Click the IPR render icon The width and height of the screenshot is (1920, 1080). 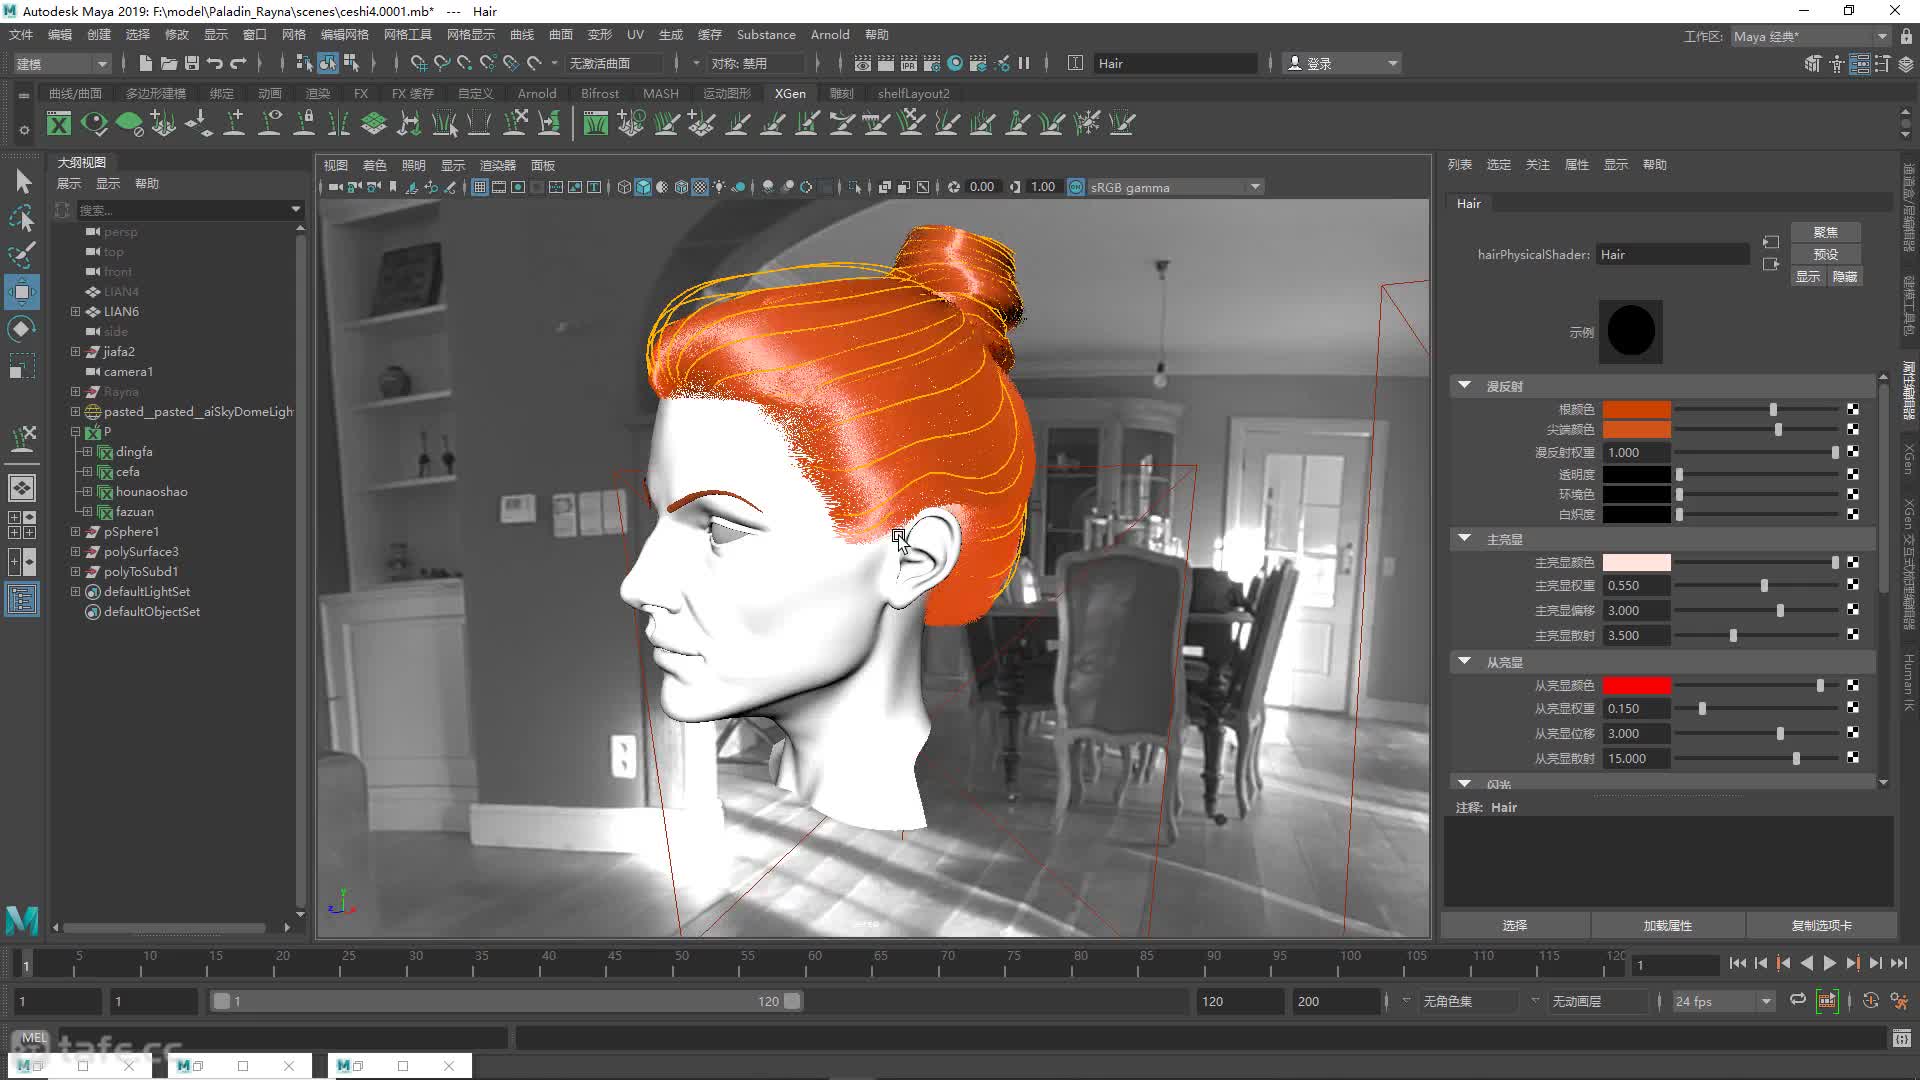909,63
